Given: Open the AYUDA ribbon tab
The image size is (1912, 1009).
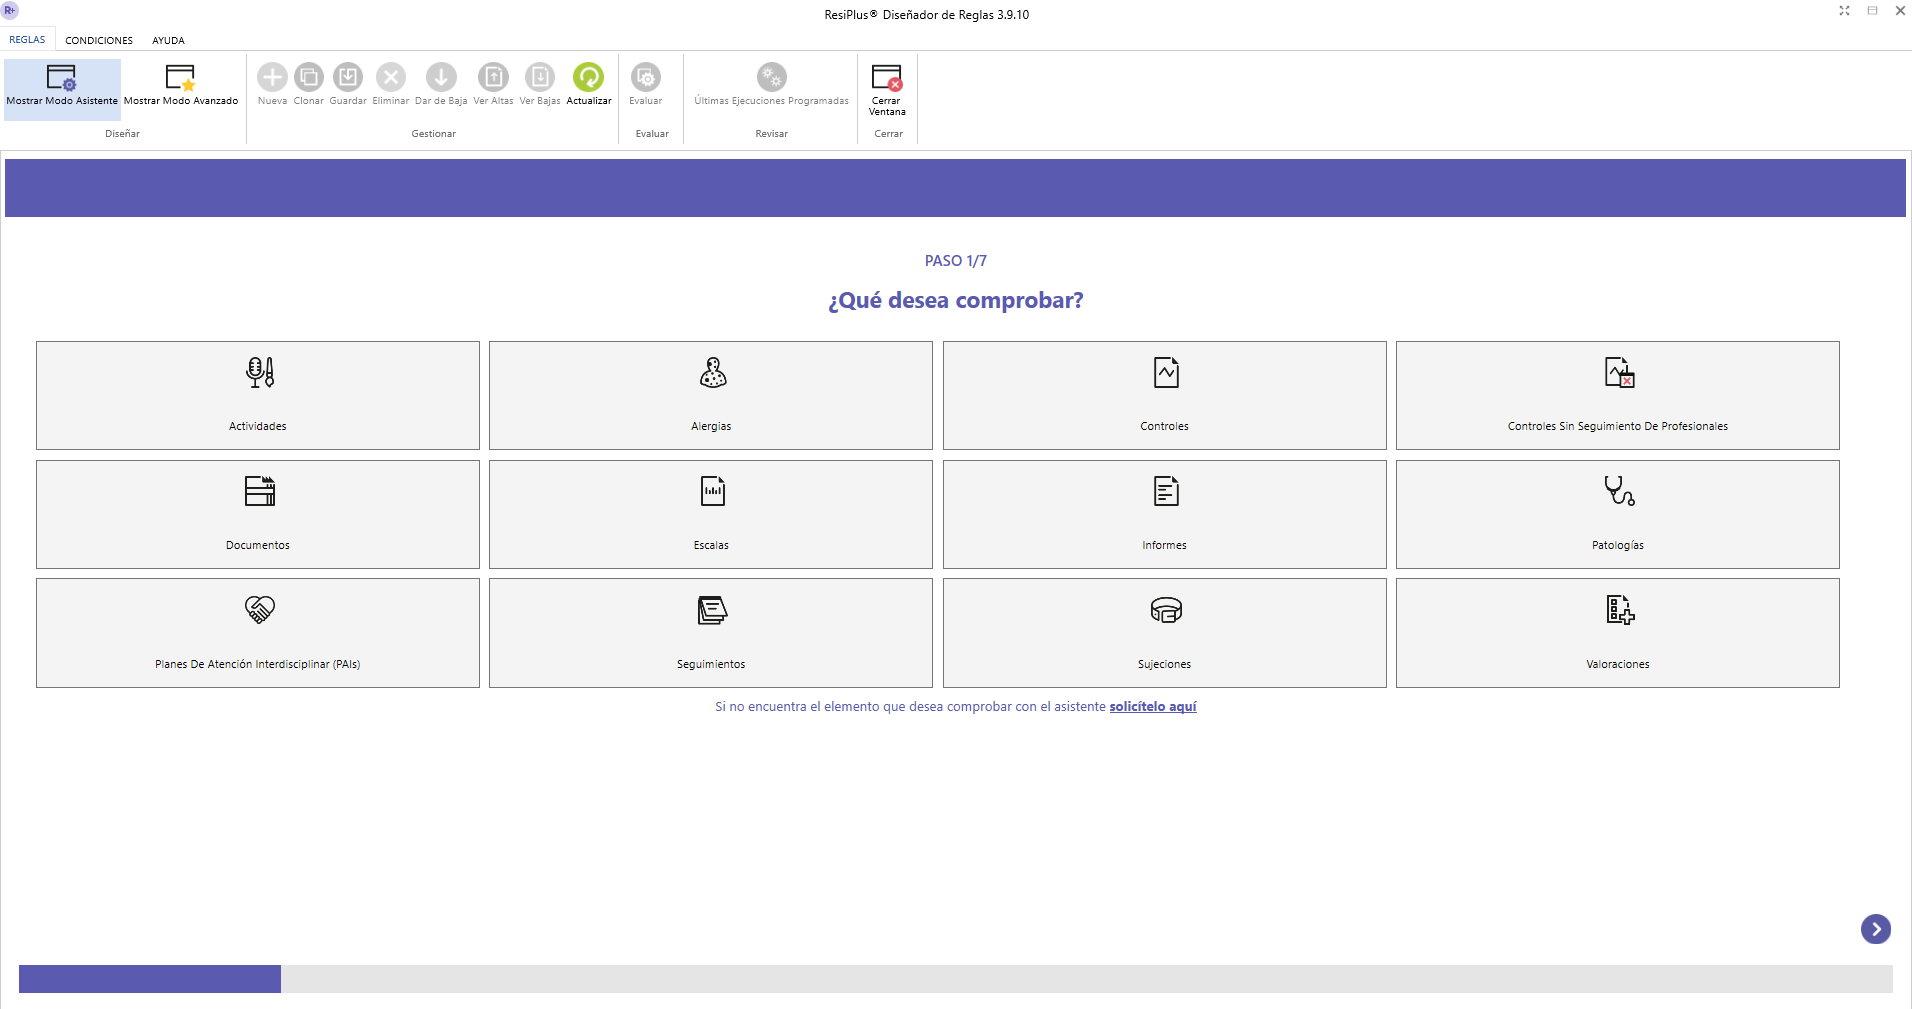Looking at the screenshot, I should (168, 41).
